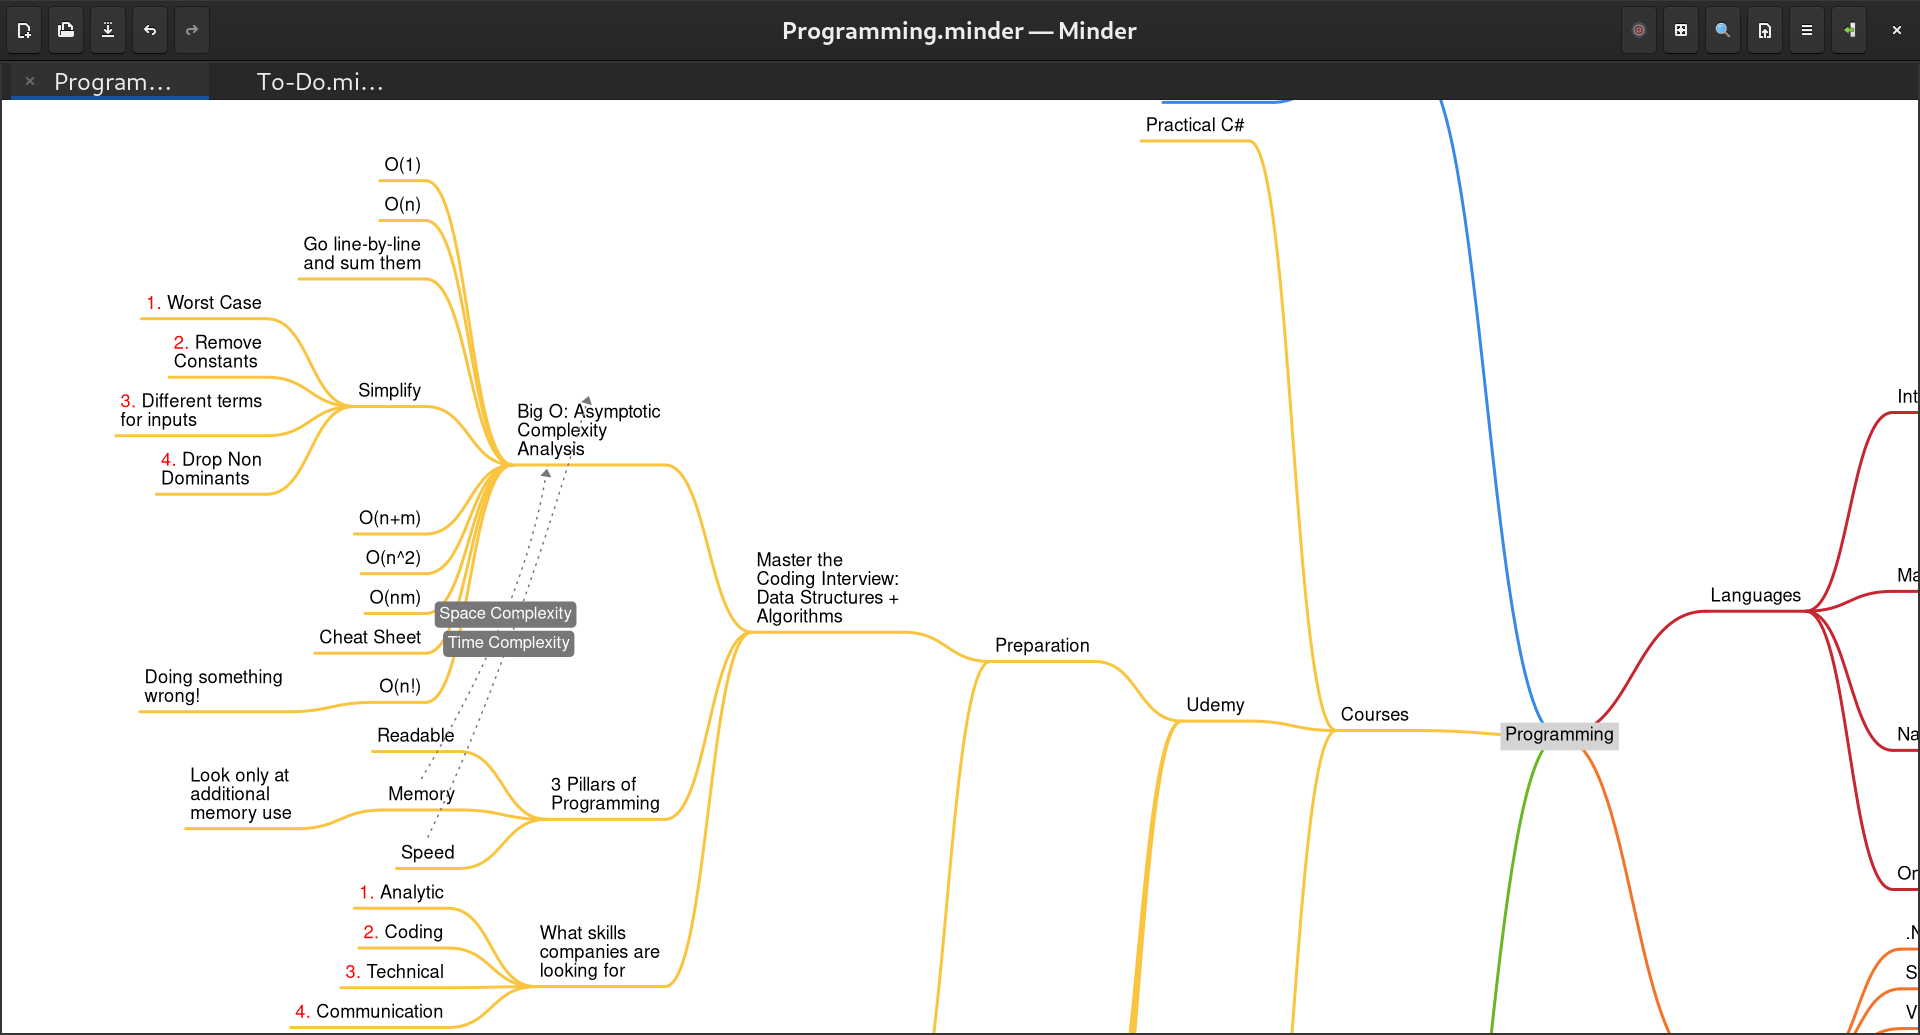Open the search popover
Screen dimensions: 1920x1035
[1722, 29]
